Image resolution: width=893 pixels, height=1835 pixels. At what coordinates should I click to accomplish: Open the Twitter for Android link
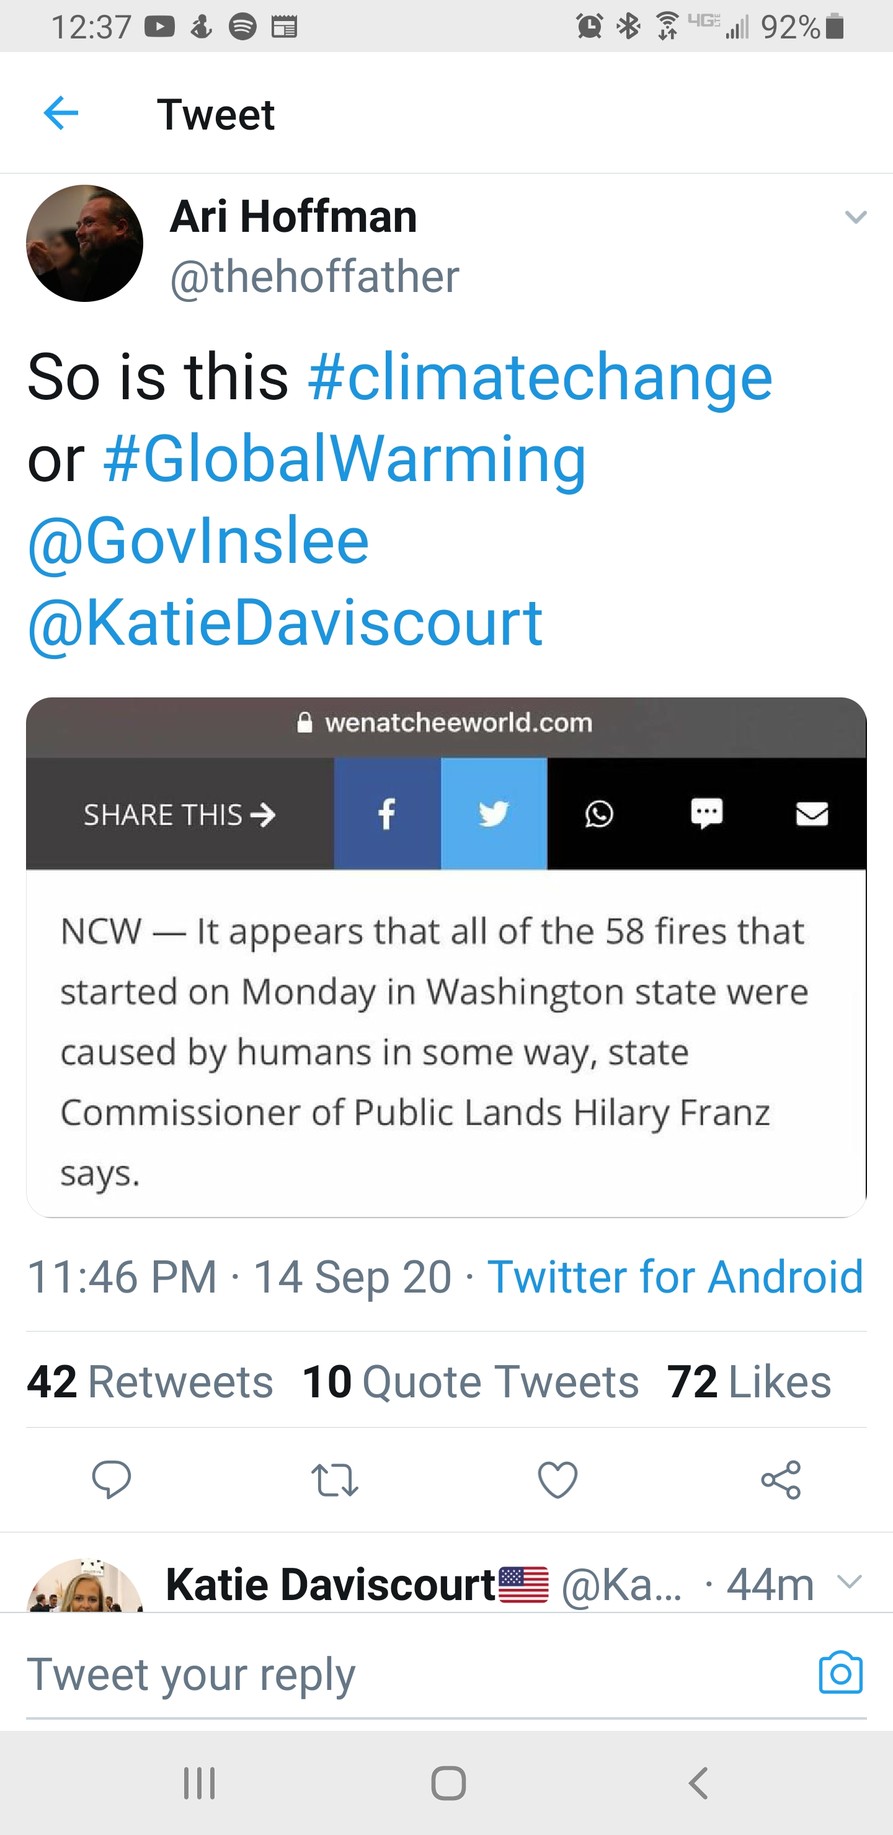click(x=675, y=1277)
